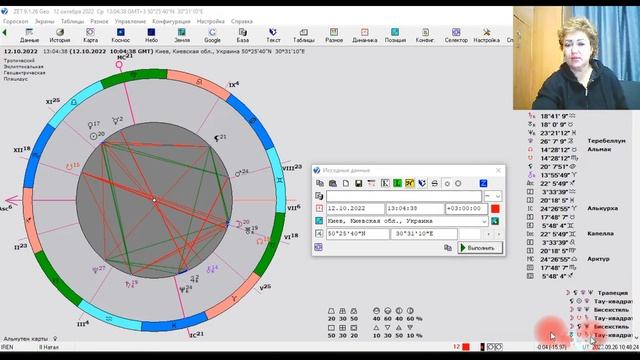Open the Конфигурация menu
Screen dimensions: 640x360
(171, 21)
